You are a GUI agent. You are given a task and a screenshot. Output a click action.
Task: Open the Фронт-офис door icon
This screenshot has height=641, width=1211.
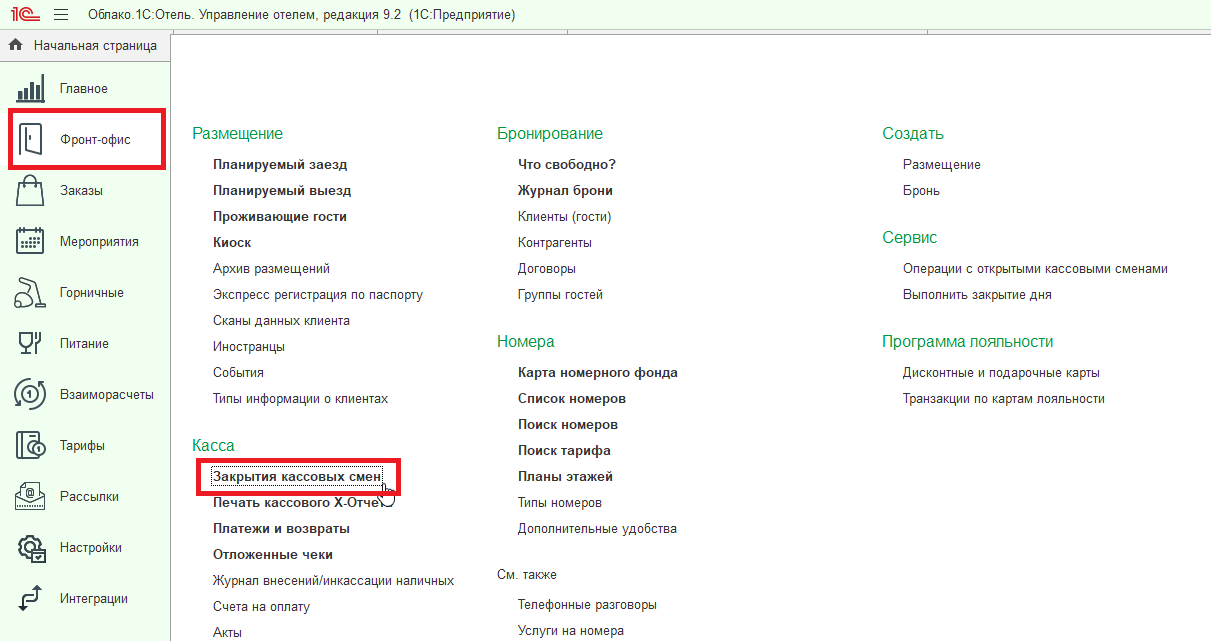[x=31, y=140]
